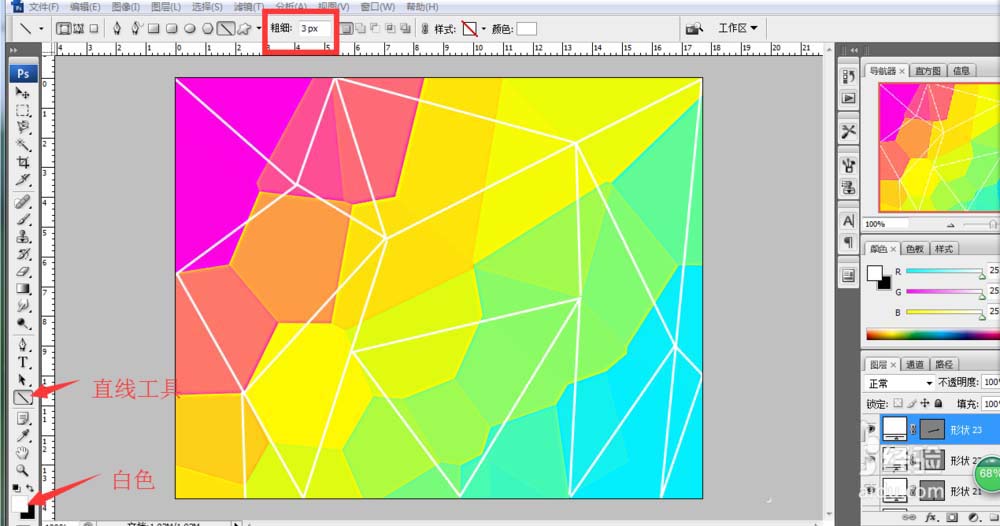Open the 文件(F) menu
This screenshot has height=526, width=1000.
(x=44, y=7)
